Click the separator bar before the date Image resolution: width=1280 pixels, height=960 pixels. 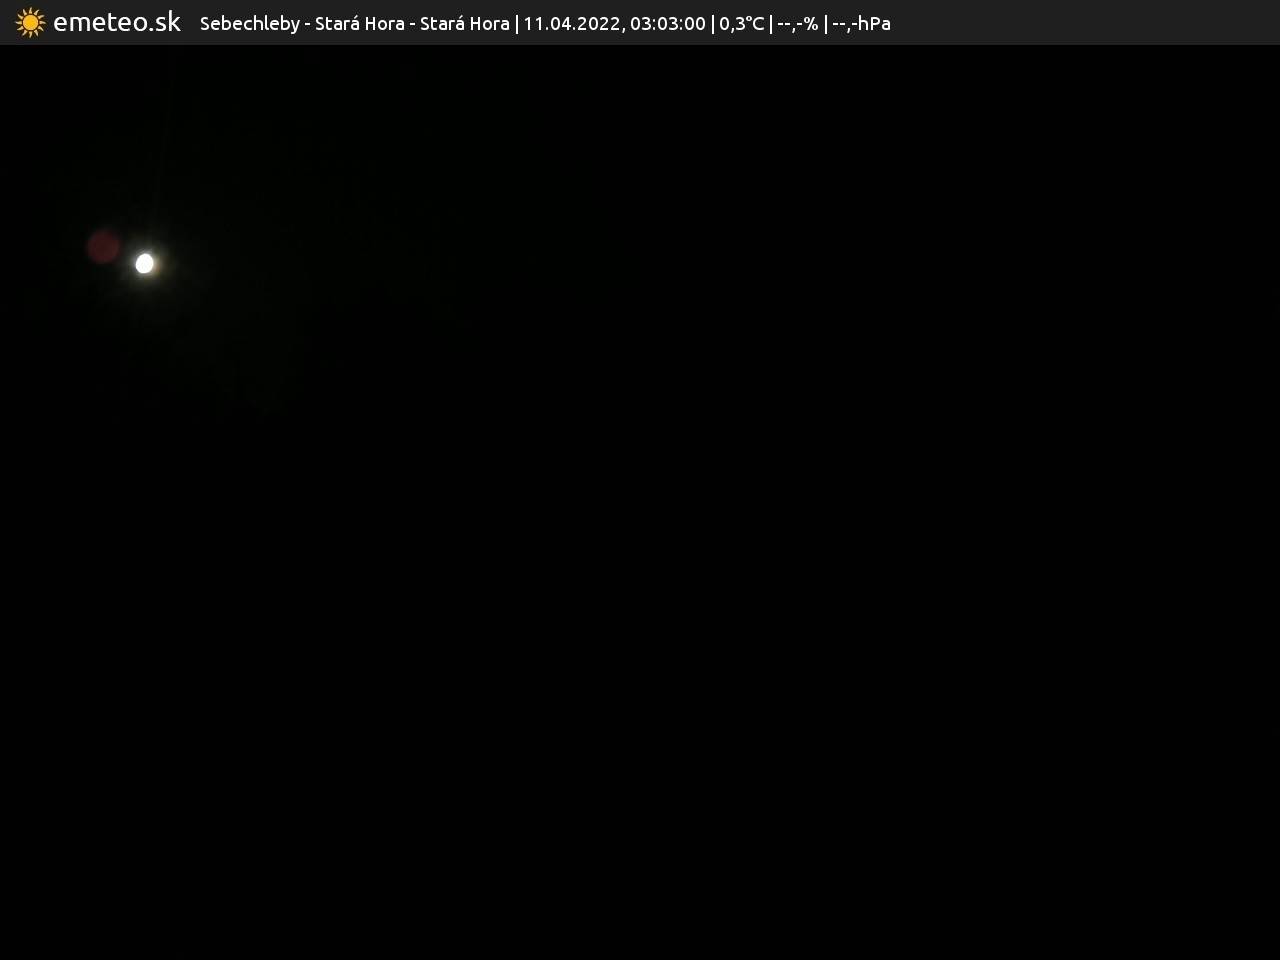(516, 23)
